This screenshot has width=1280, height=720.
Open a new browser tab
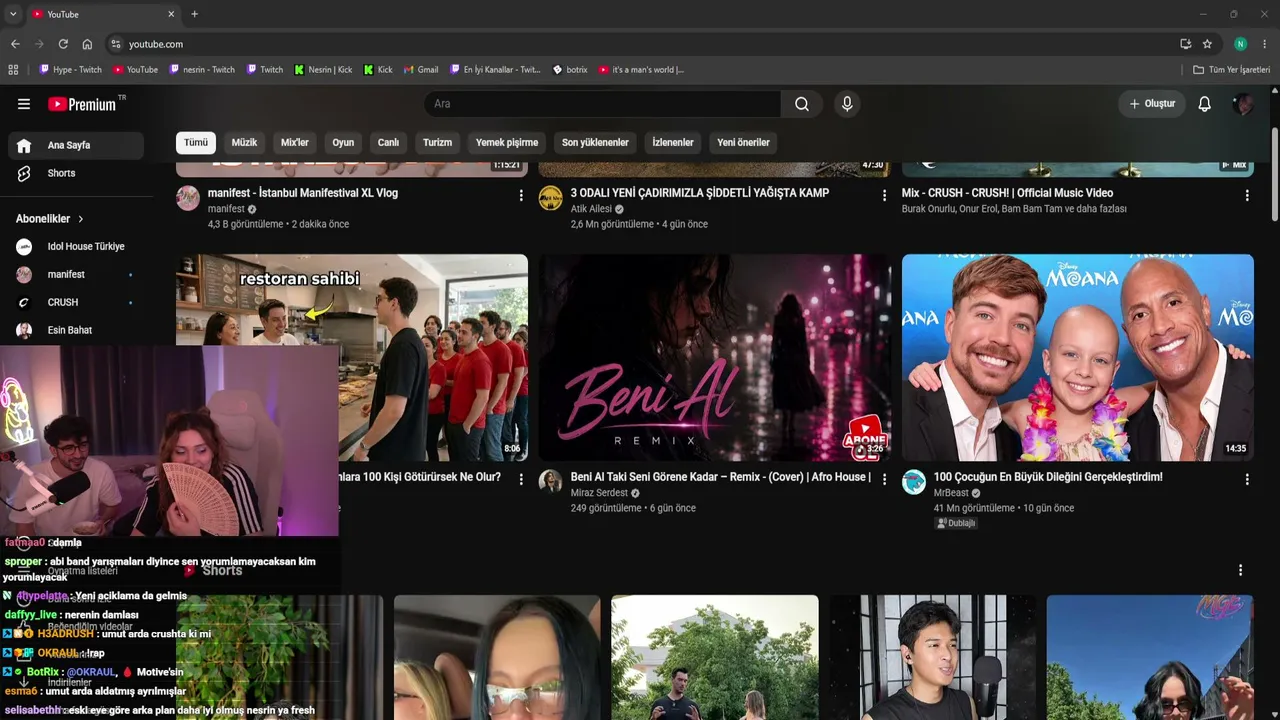point(194,14)
